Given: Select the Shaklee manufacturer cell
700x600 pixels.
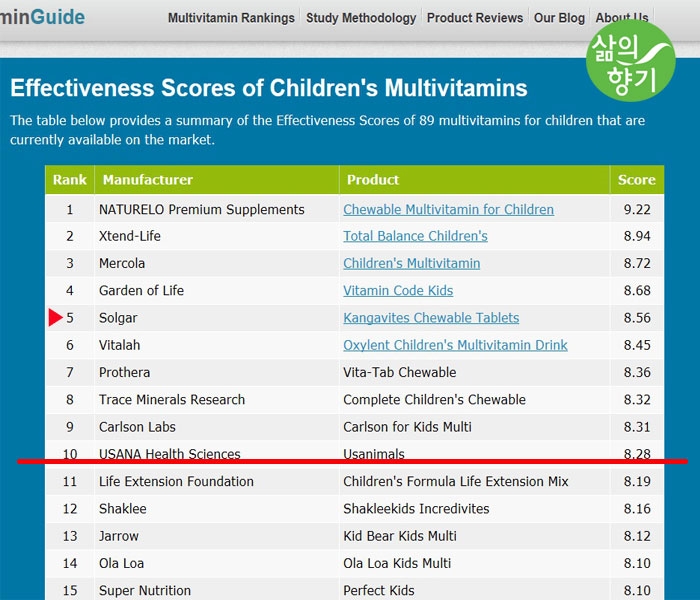Looking at the screenshot, I should tap(217, 508).
